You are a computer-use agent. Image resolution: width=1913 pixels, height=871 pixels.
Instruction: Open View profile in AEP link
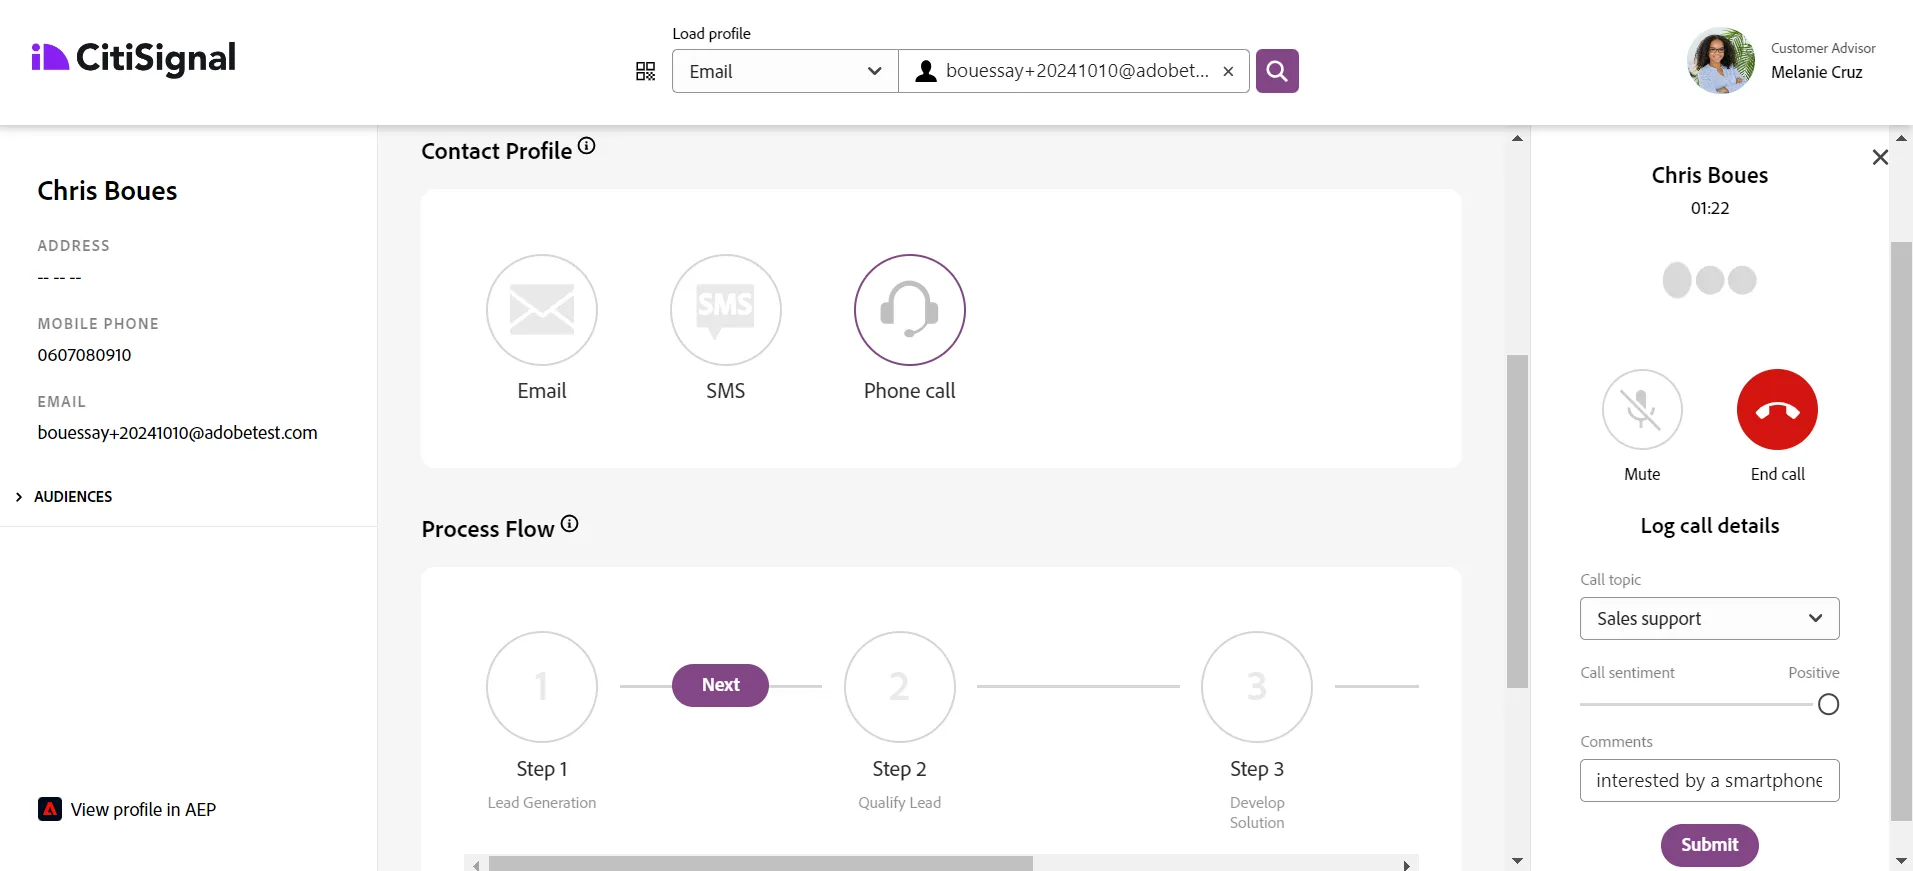[143, 810]
